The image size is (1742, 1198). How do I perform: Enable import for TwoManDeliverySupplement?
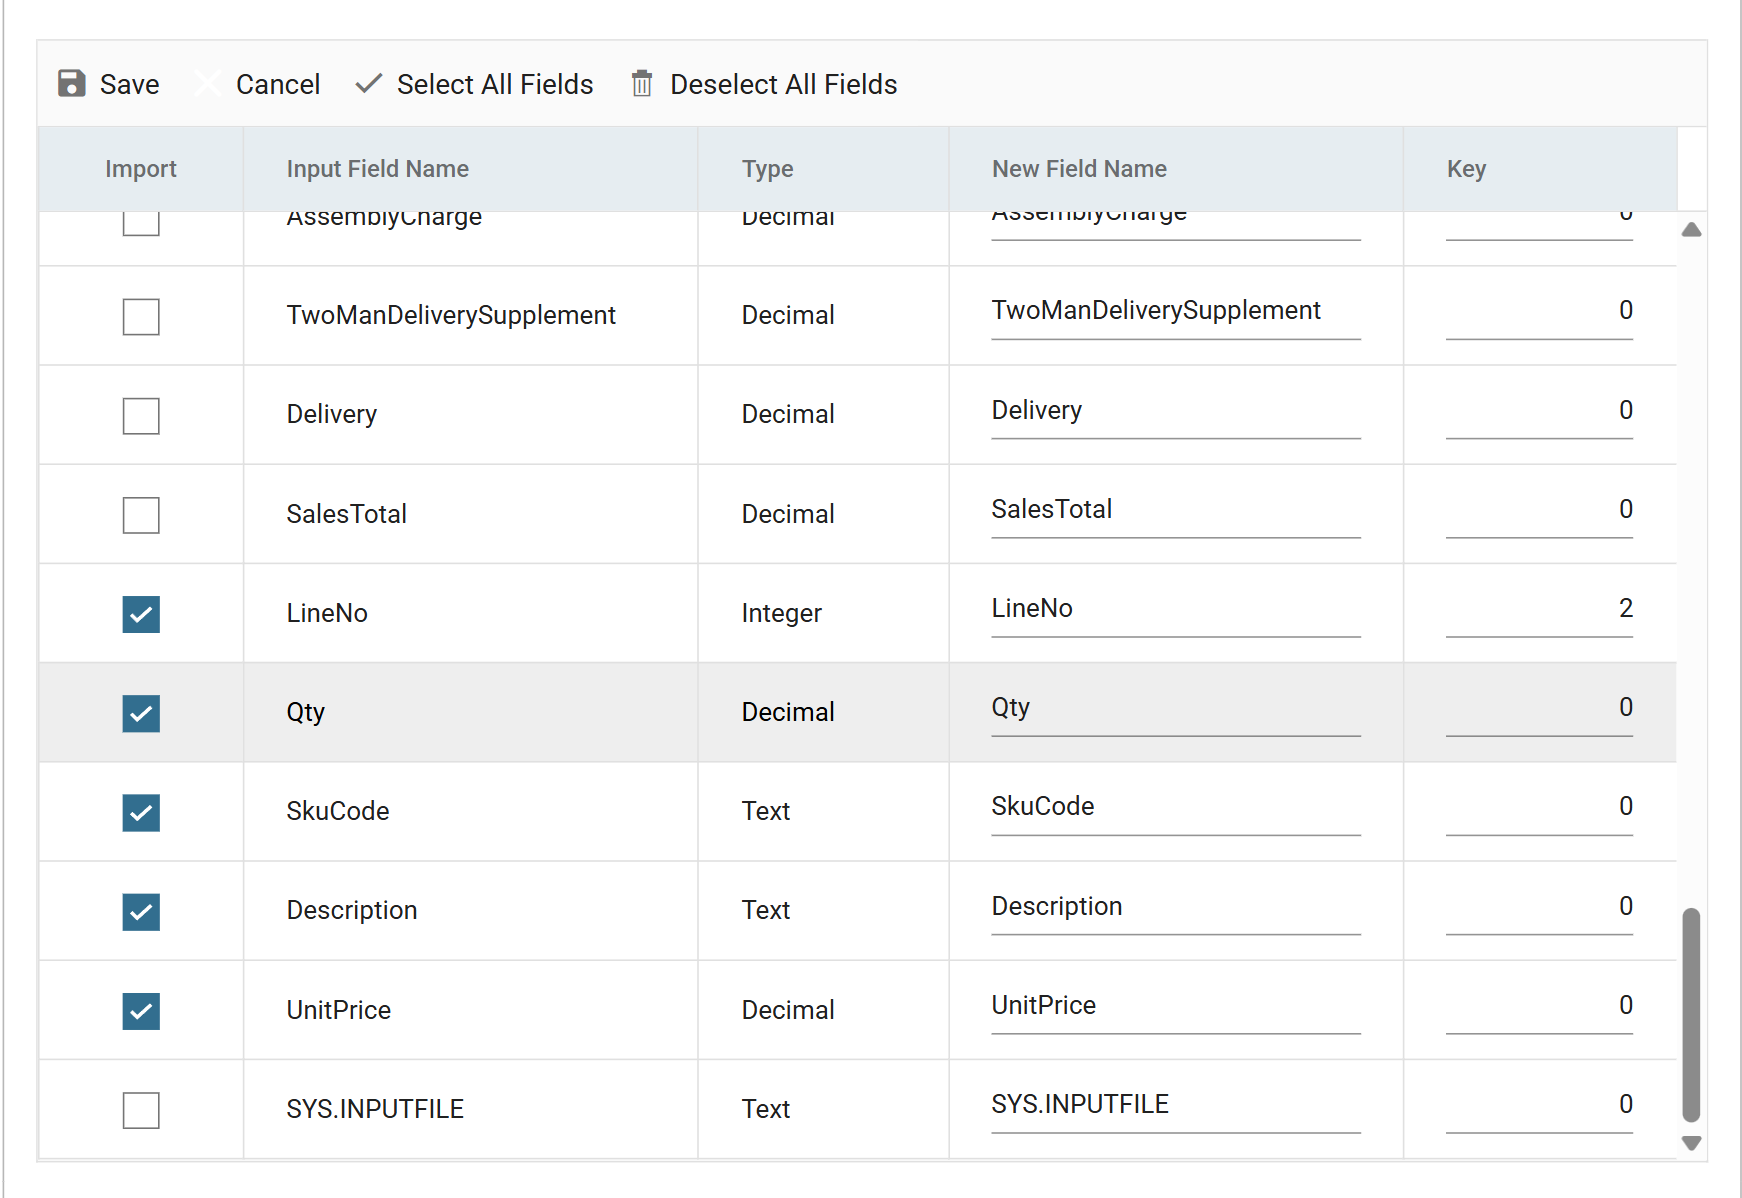[x=141, y=317]
